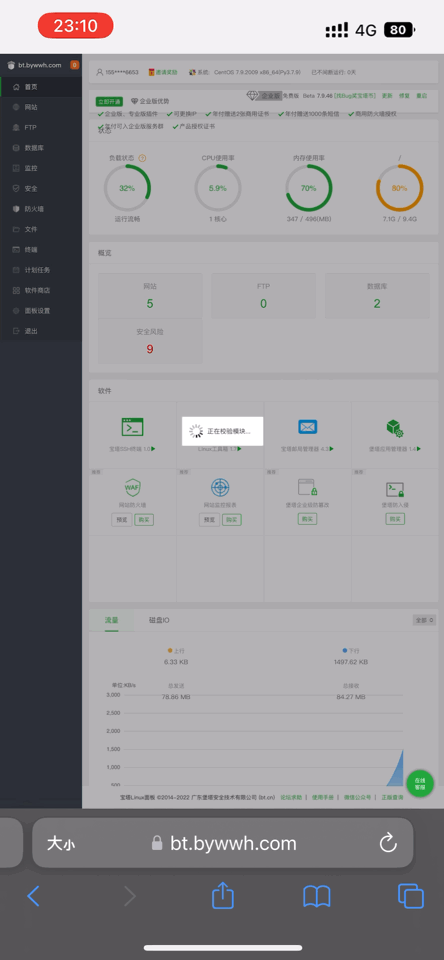This screenshot has width=444, height=960.
Task: Open 终端 in the sidebar
Action: [x=40, y=249]
